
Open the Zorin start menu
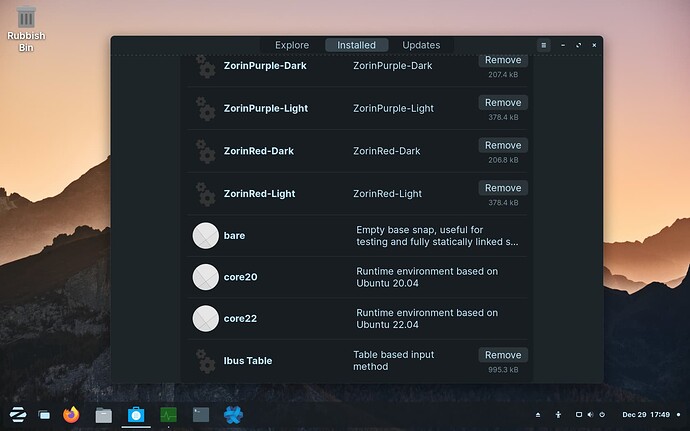coord(18,414)
